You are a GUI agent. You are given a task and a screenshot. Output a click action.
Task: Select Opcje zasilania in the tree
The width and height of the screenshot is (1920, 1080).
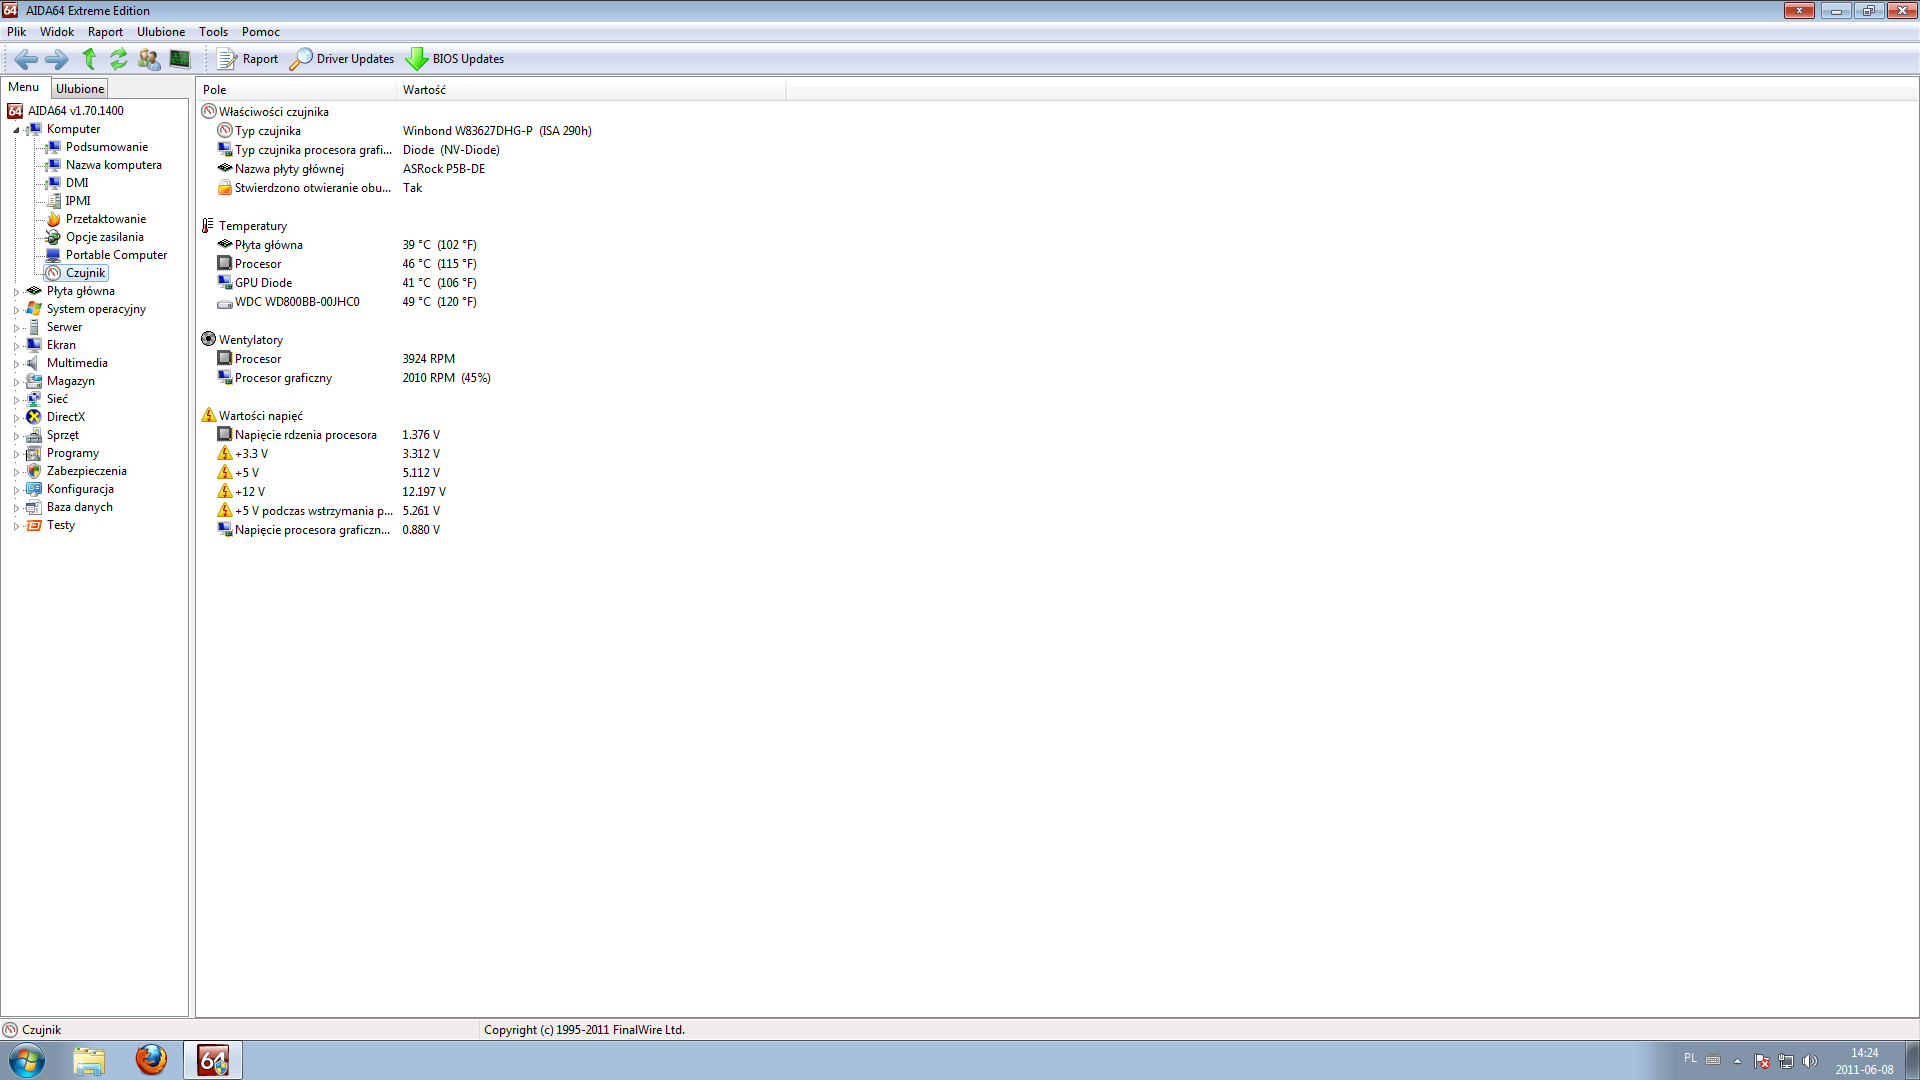point(104,237)
